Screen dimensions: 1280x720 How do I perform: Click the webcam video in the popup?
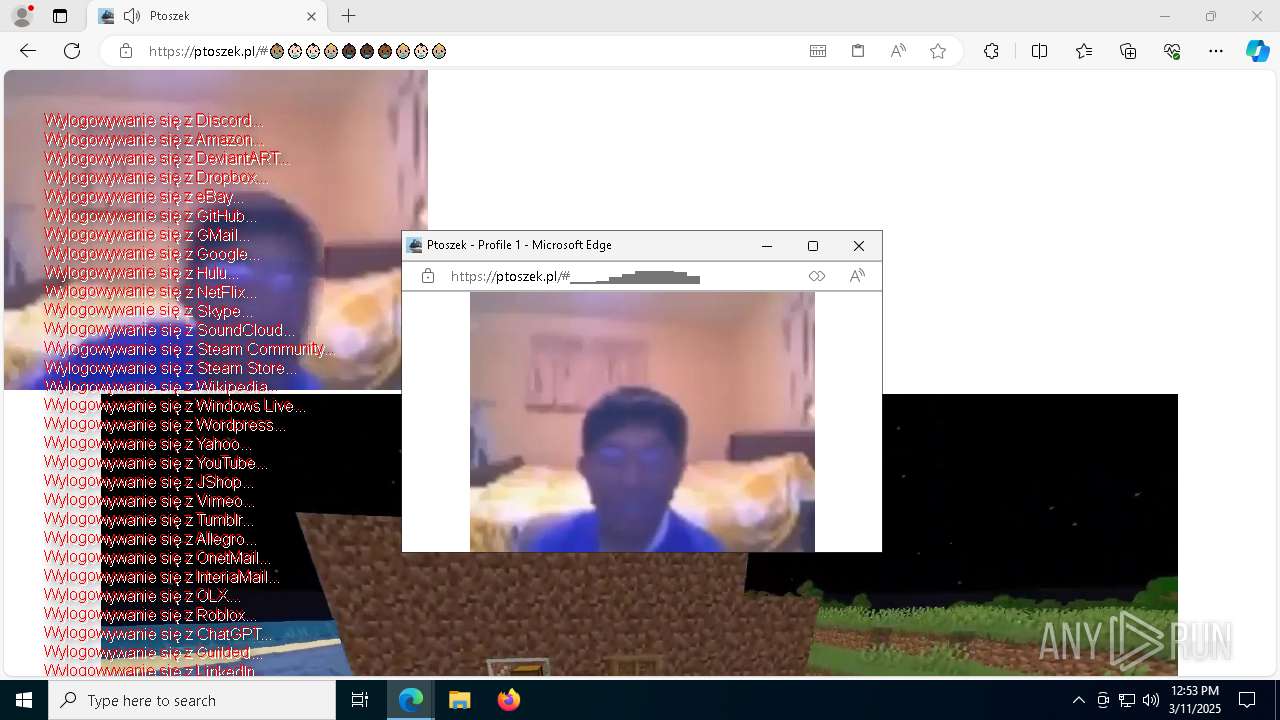coord(642,421)
